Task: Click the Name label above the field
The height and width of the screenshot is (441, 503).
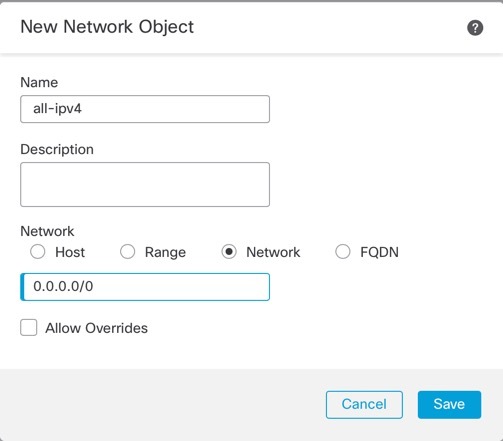Action: [39, 82]
